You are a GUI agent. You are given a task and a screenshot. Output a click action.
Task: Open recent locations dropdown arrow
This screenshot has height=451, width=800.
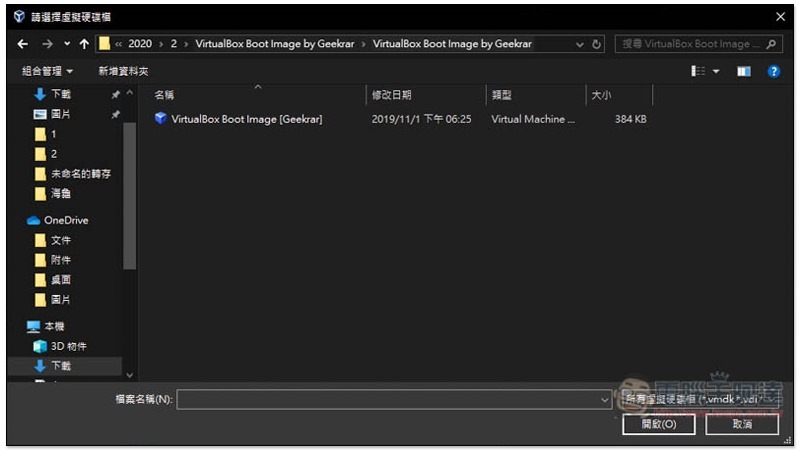tap(67, 44)
